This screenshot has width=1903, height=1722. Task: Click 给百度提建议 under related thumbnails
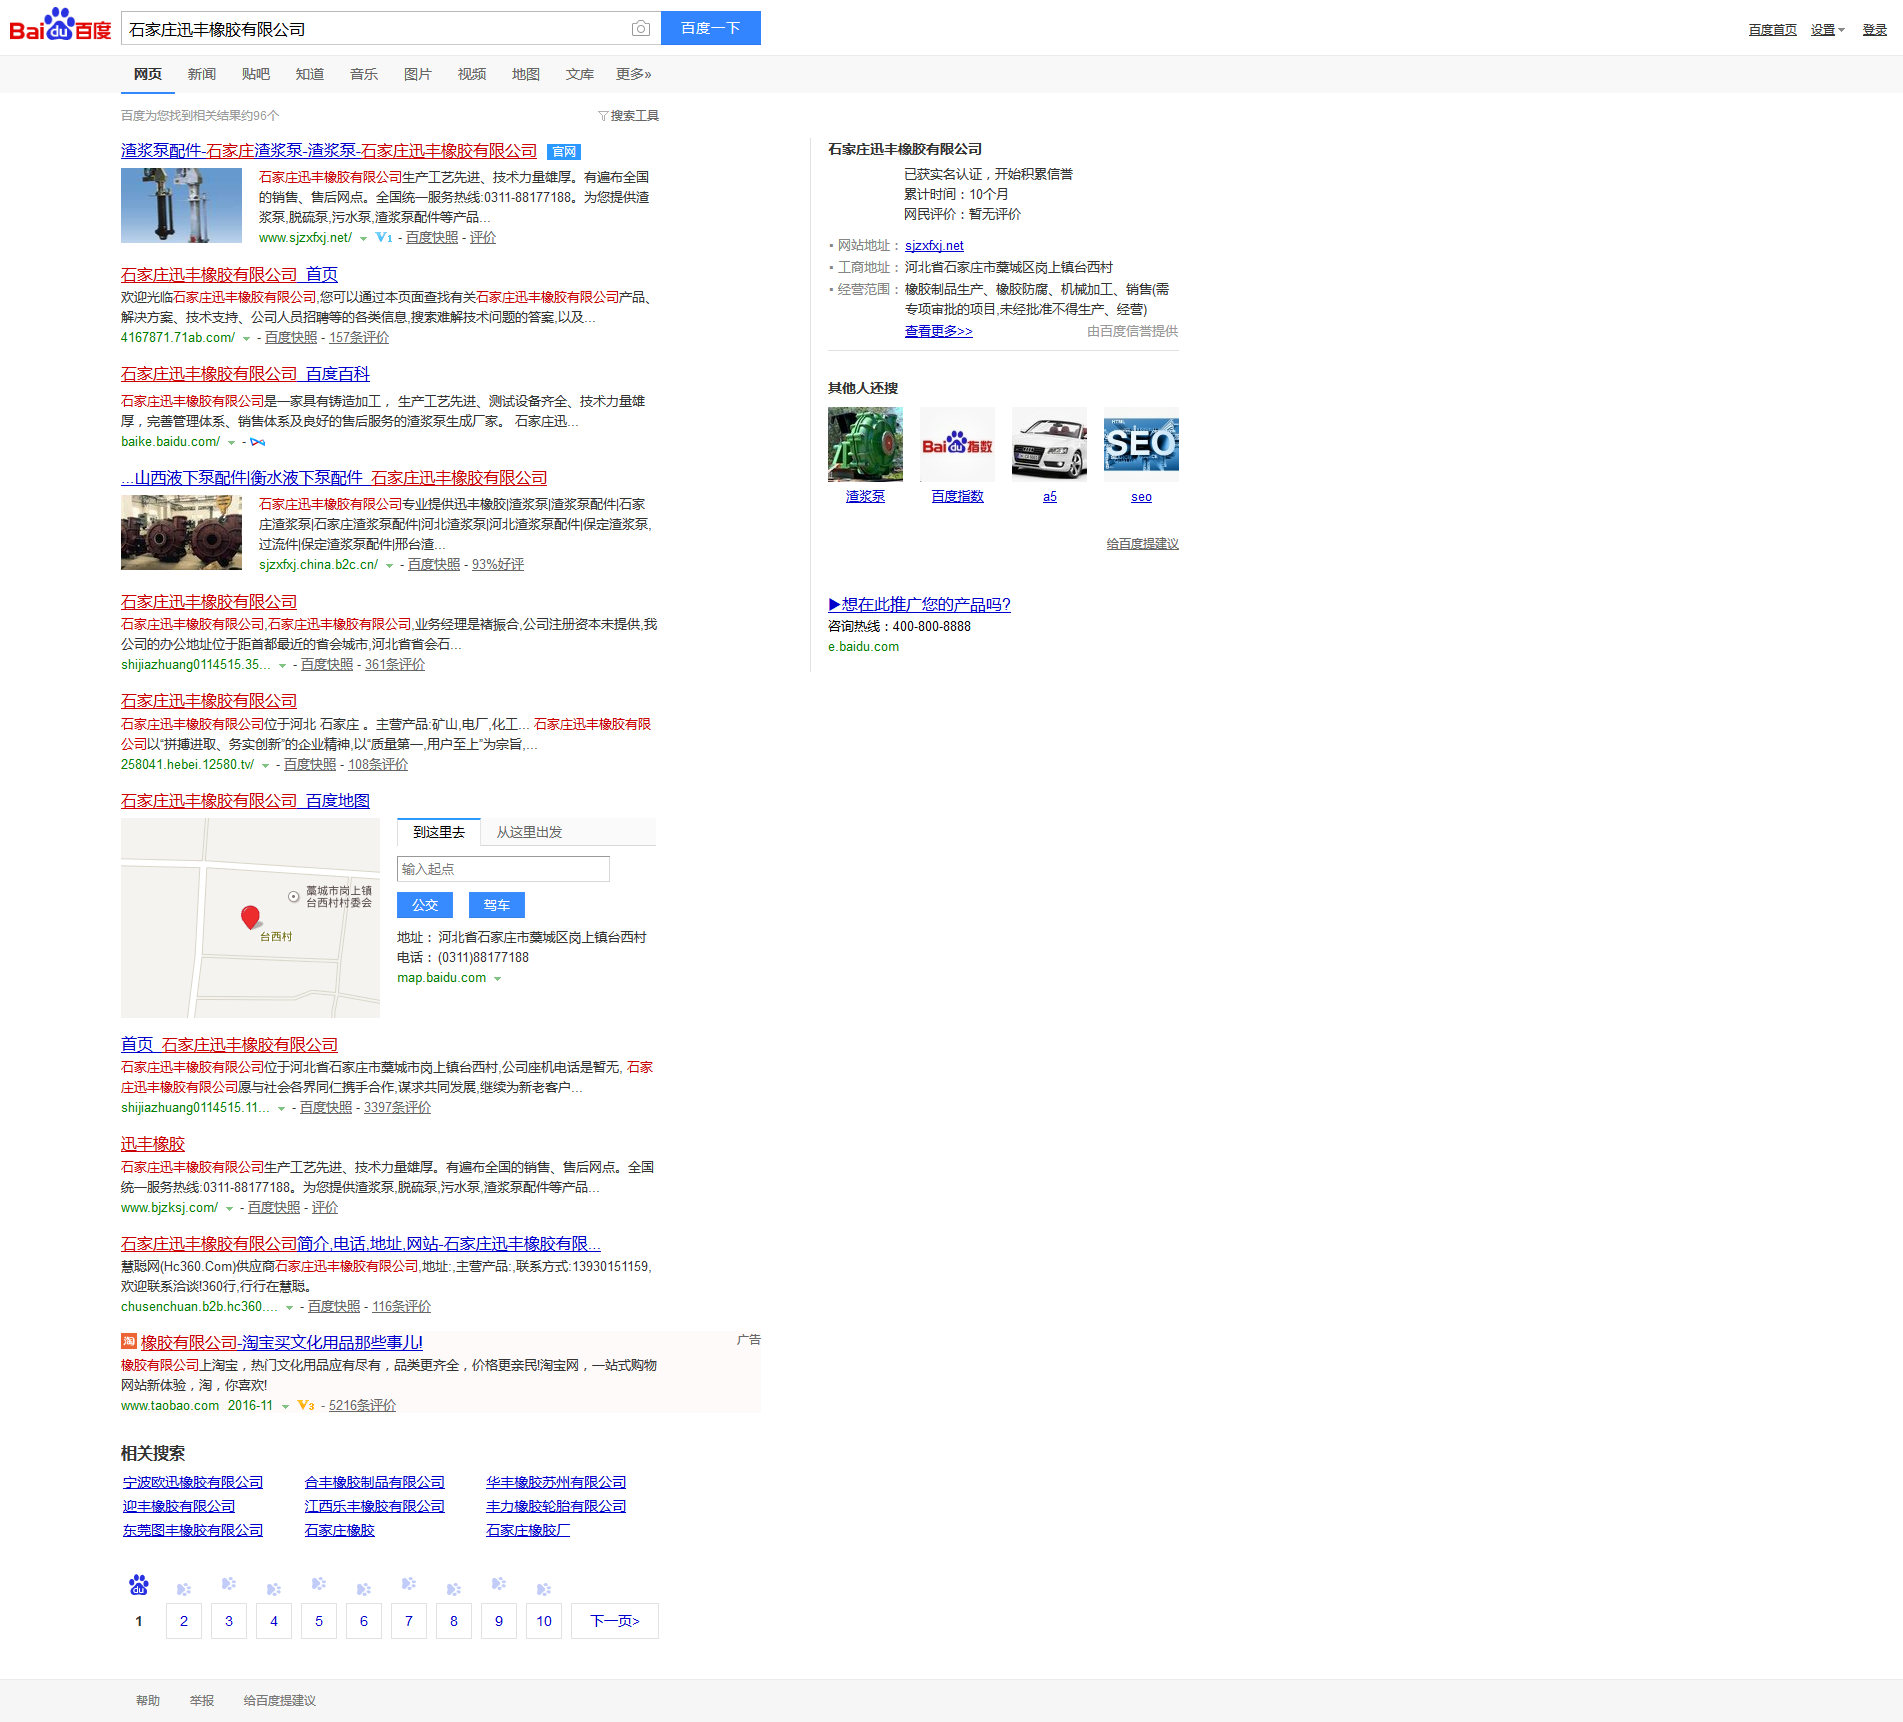1142,544
